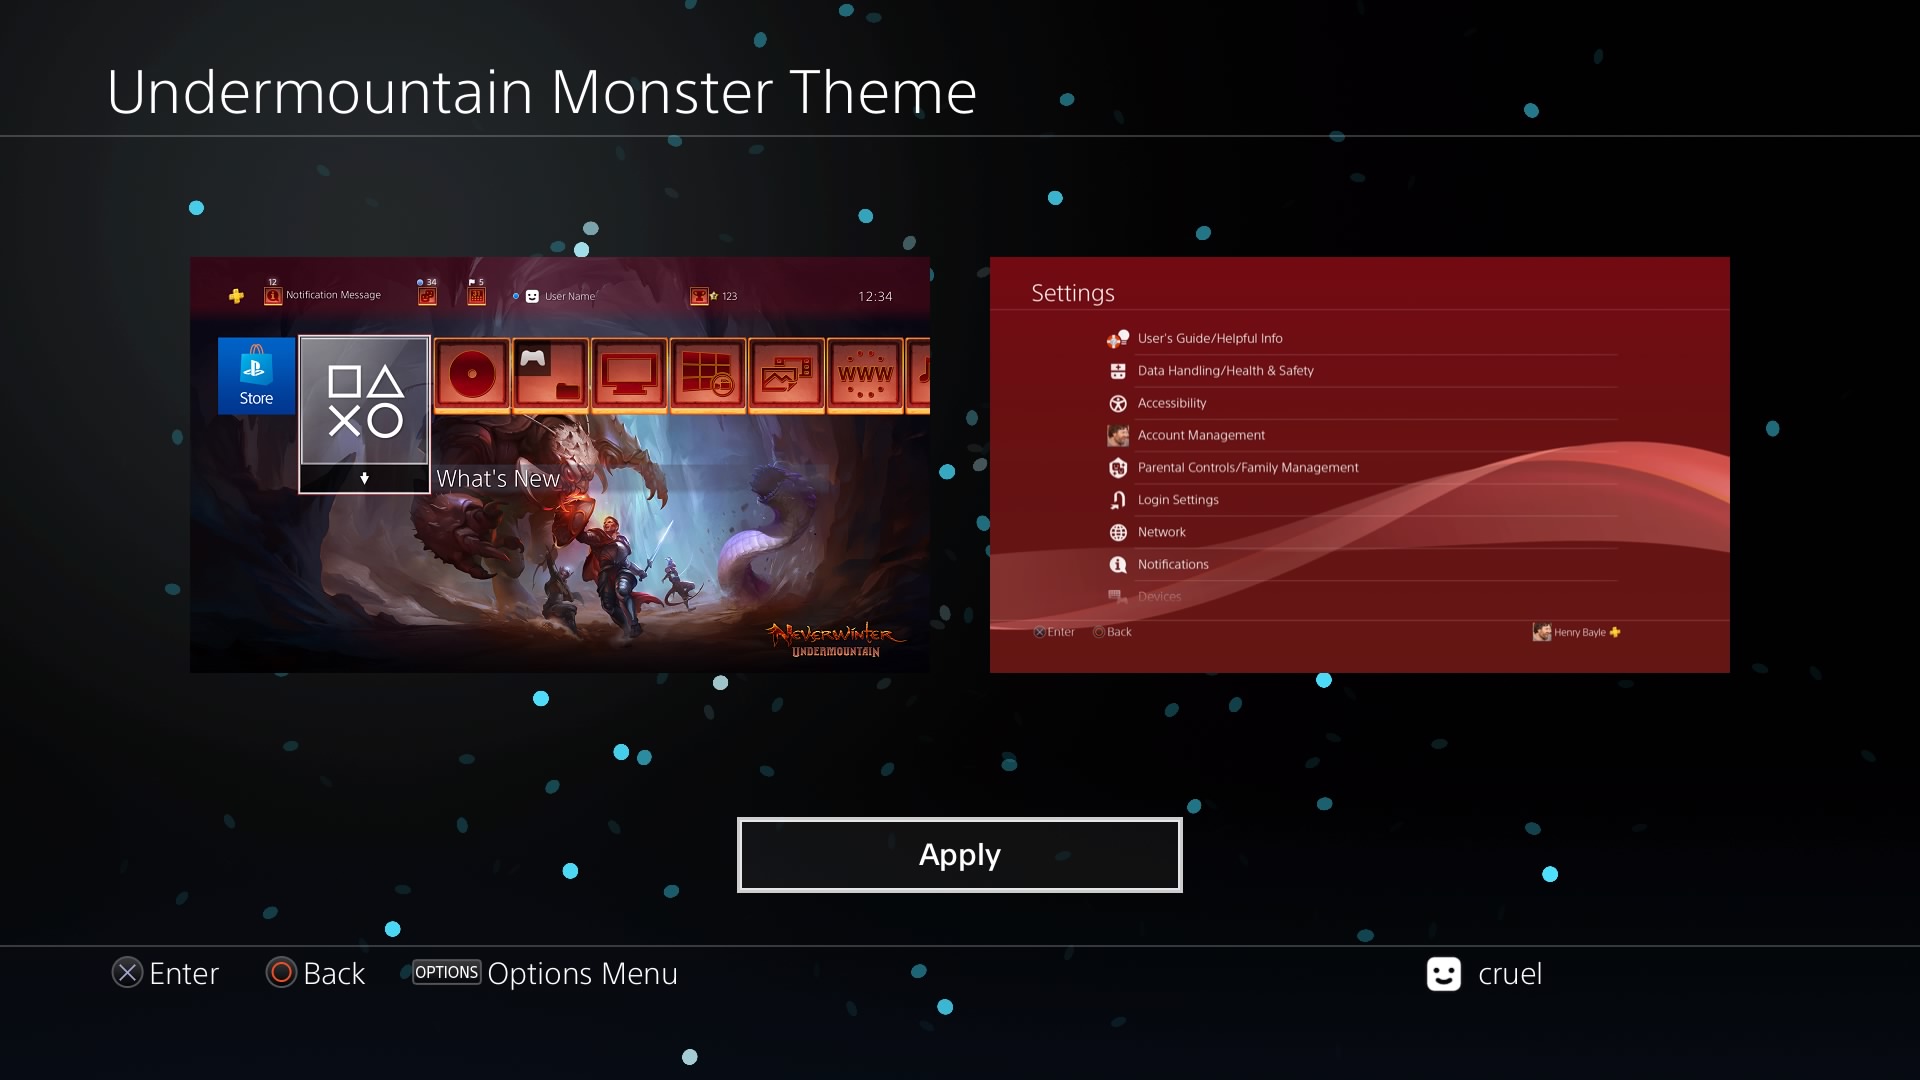
Task: Expand the down arrow under What's New tile
Action: 364,479
